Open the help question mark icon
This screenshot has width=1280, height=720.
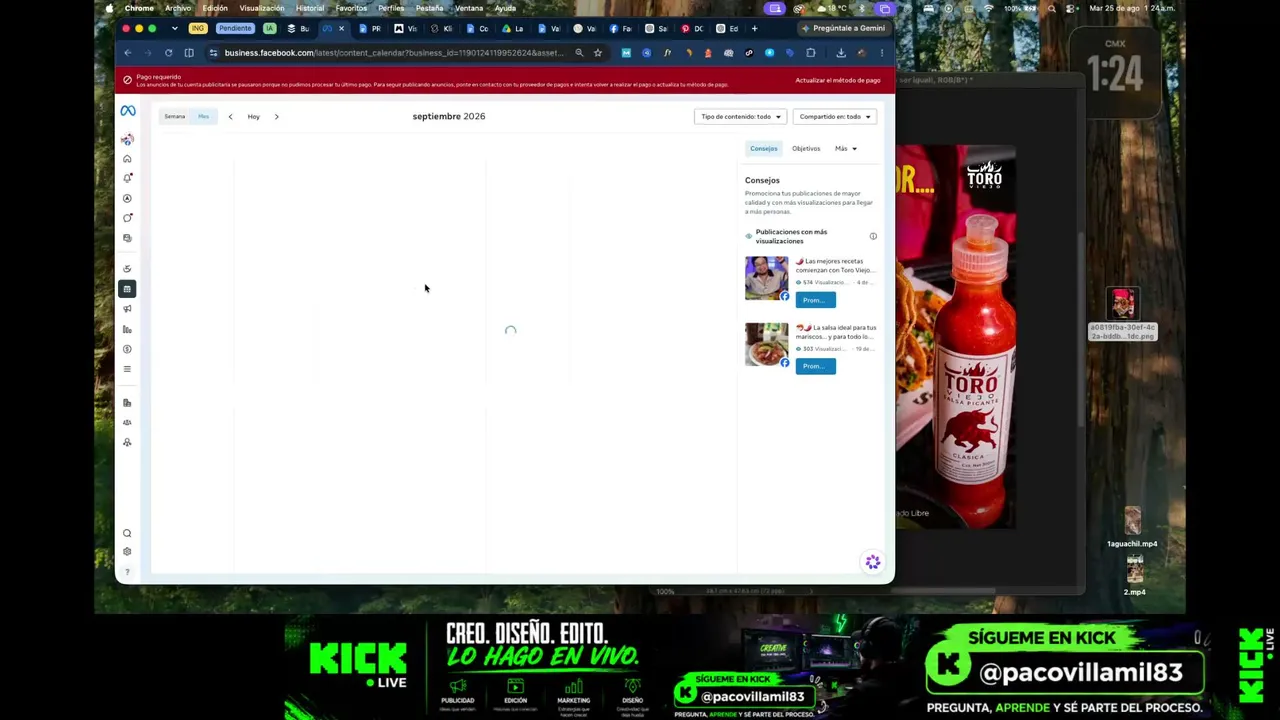pos(127,572)
